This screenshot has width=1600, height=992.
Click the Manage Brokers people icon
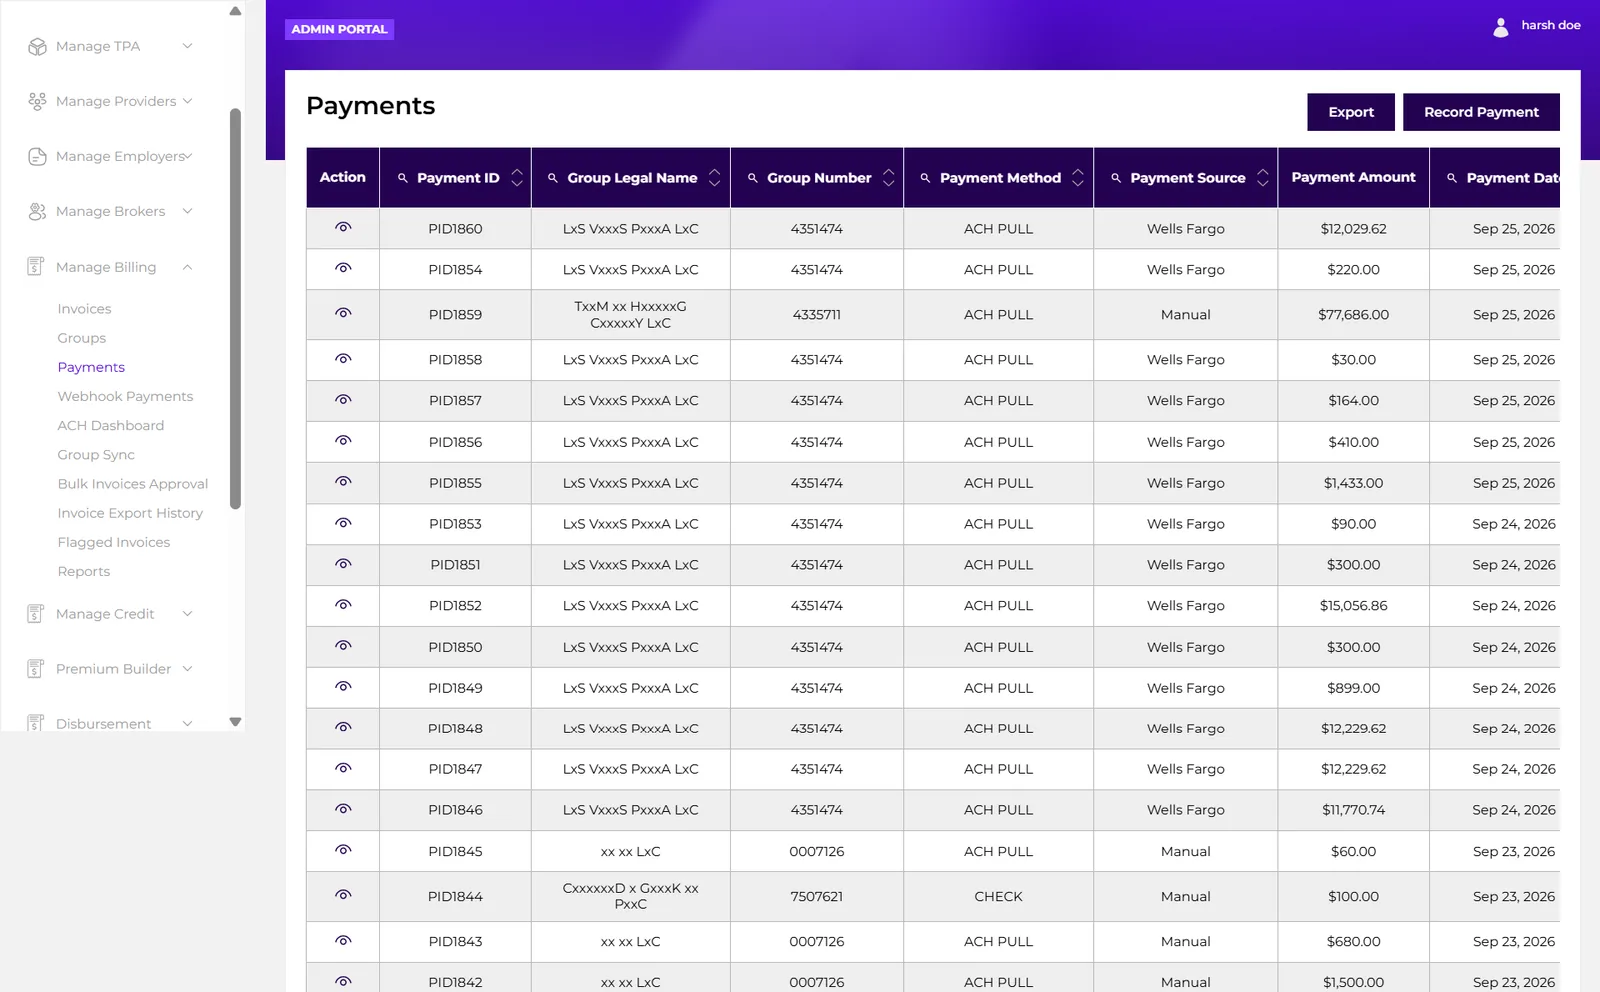point(37,211)
